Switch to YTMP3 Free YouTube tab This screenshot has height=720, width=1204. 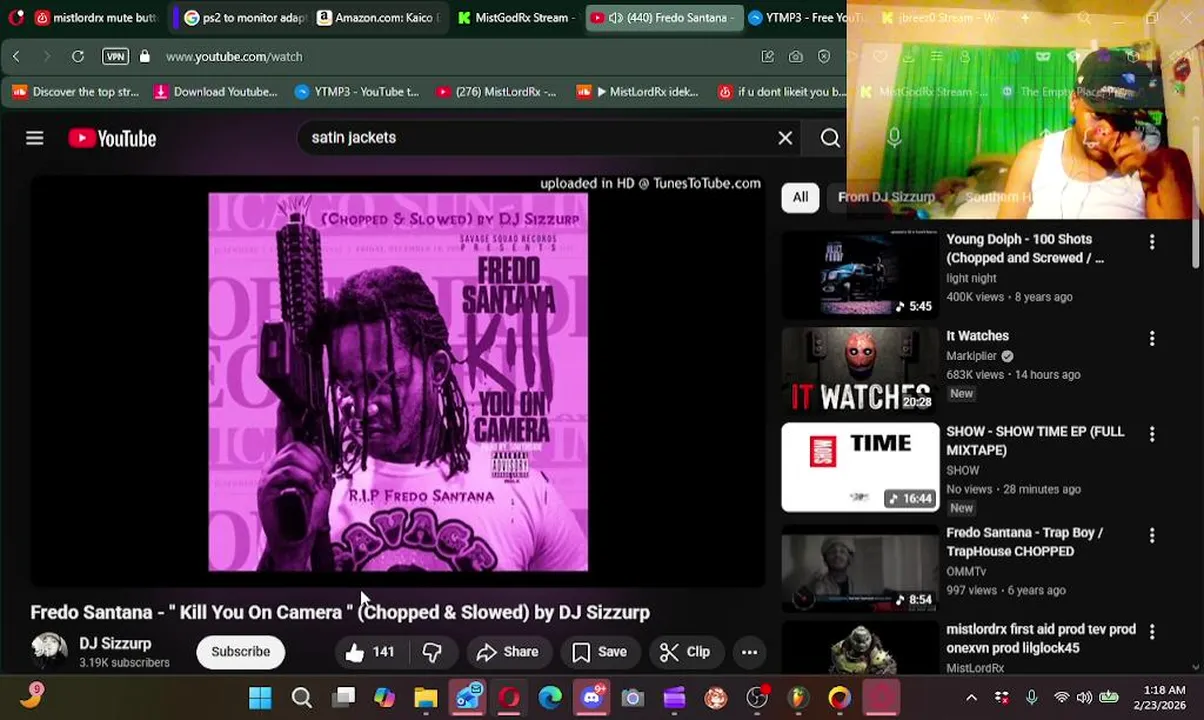pyautogui.click(x=806, y=18)
